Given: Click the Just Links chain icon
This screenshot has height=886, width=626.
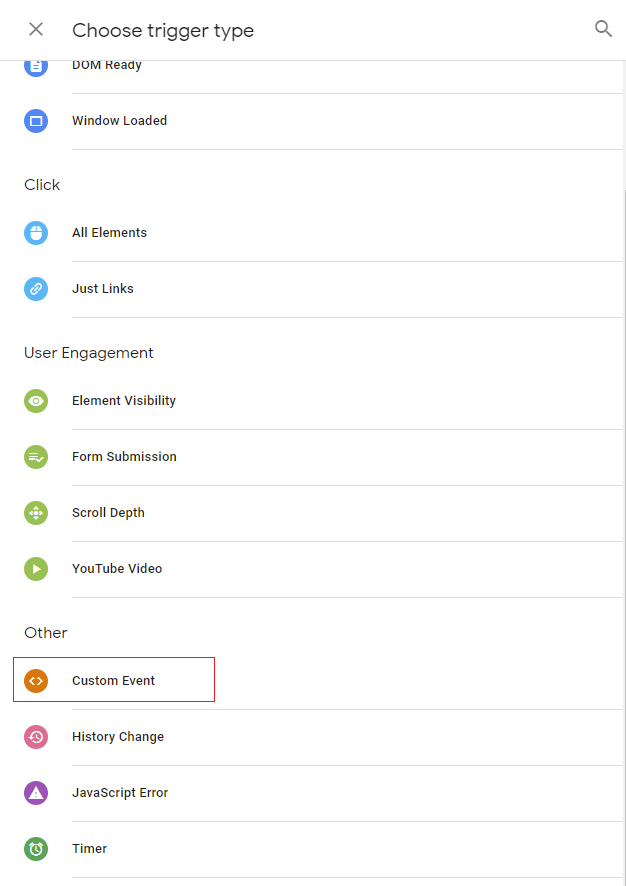Looking at the screenshot, I should click(x=36, y=289).
